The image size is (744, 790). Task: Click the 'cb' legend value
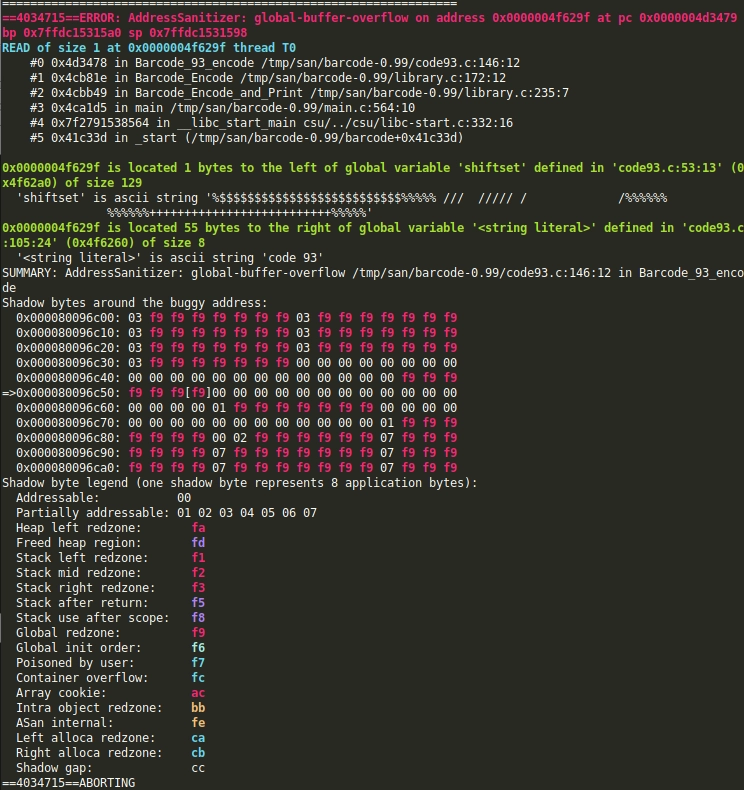point(198,753)
